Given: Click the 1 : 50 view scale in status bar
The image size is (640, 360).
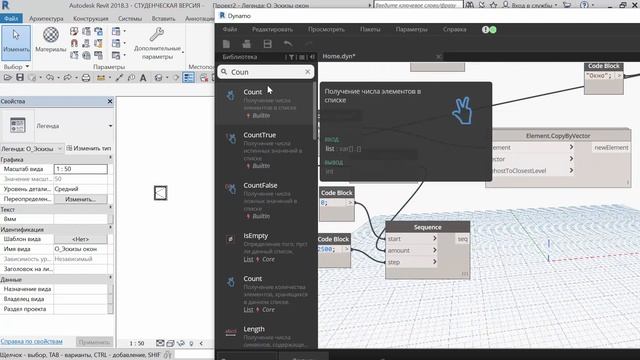Looking at the screenshot, I should [x=137, y=343].
